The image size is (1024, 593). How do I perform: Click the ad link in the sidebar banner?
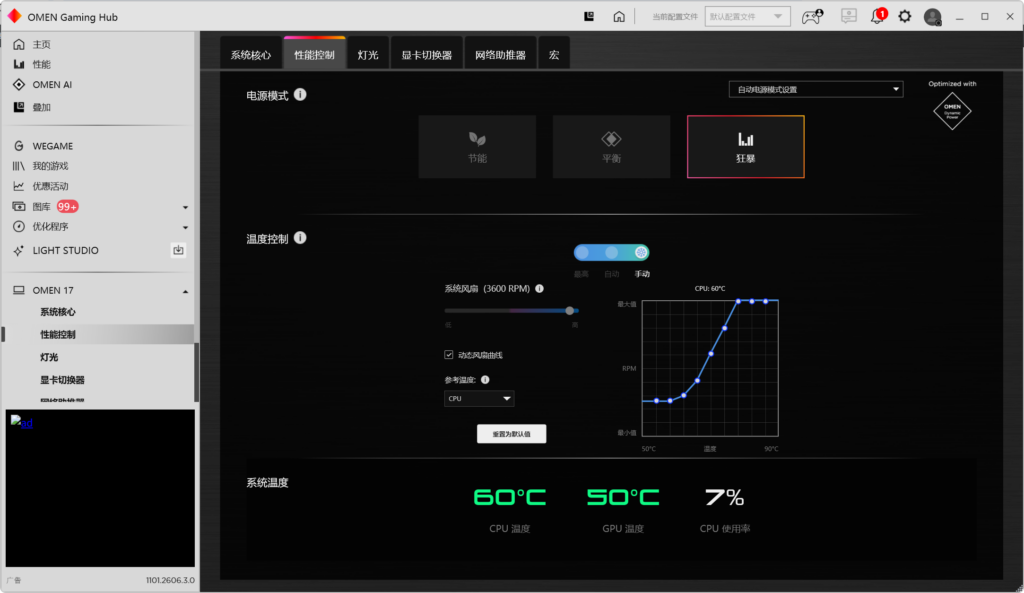(22, 423)
